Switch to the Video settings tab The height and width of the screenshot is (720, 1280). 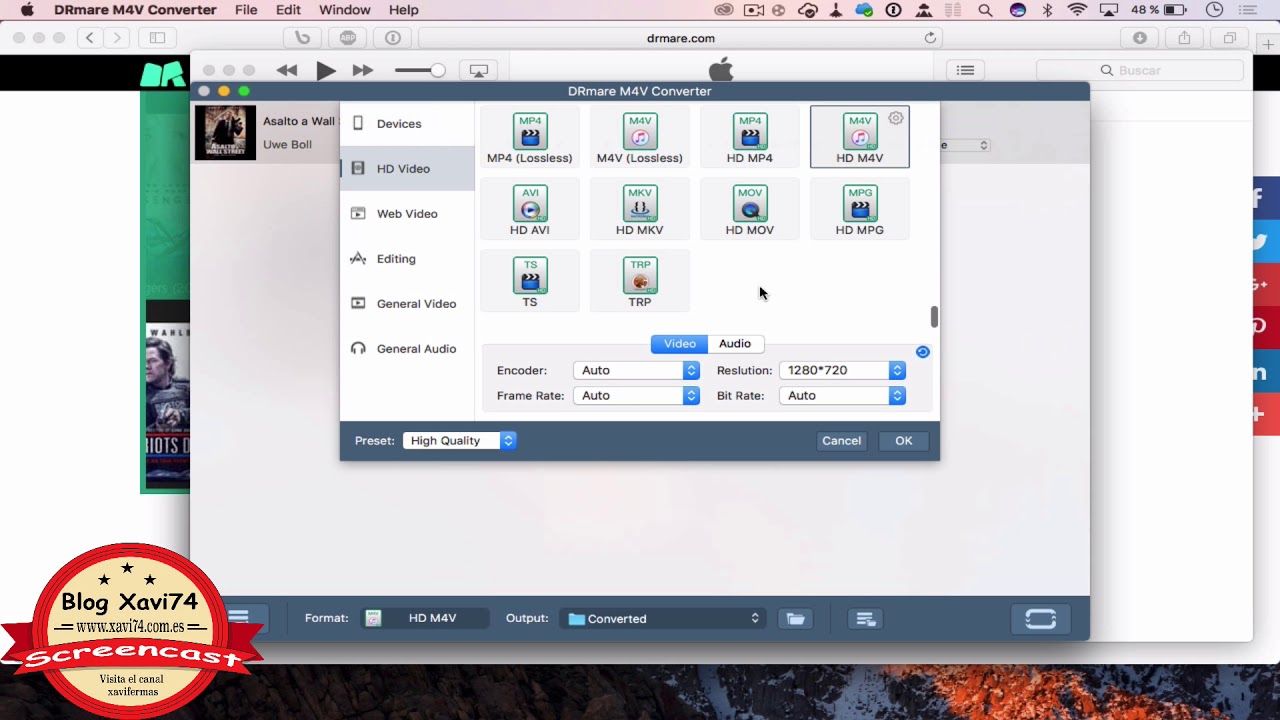point(679,344)
